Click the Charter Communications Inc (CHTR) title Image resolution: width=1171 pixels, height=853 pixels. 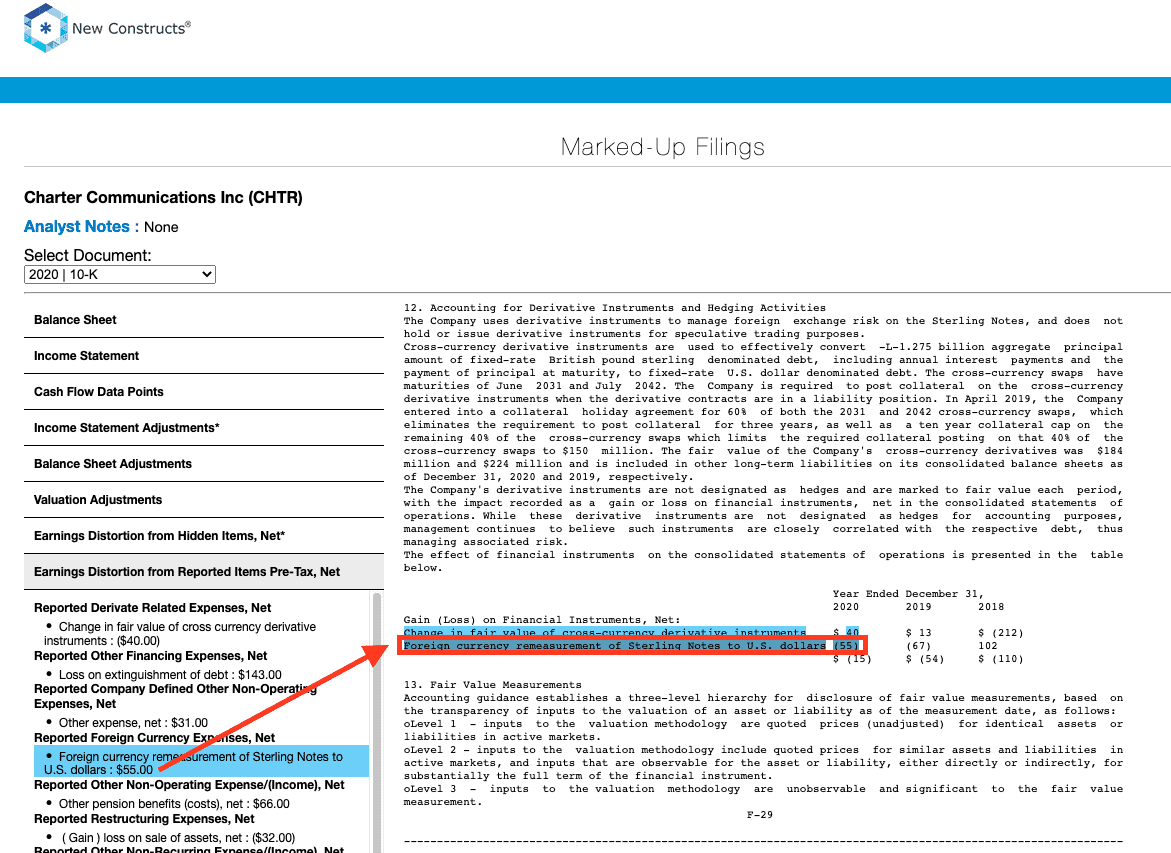click(163, 197)
